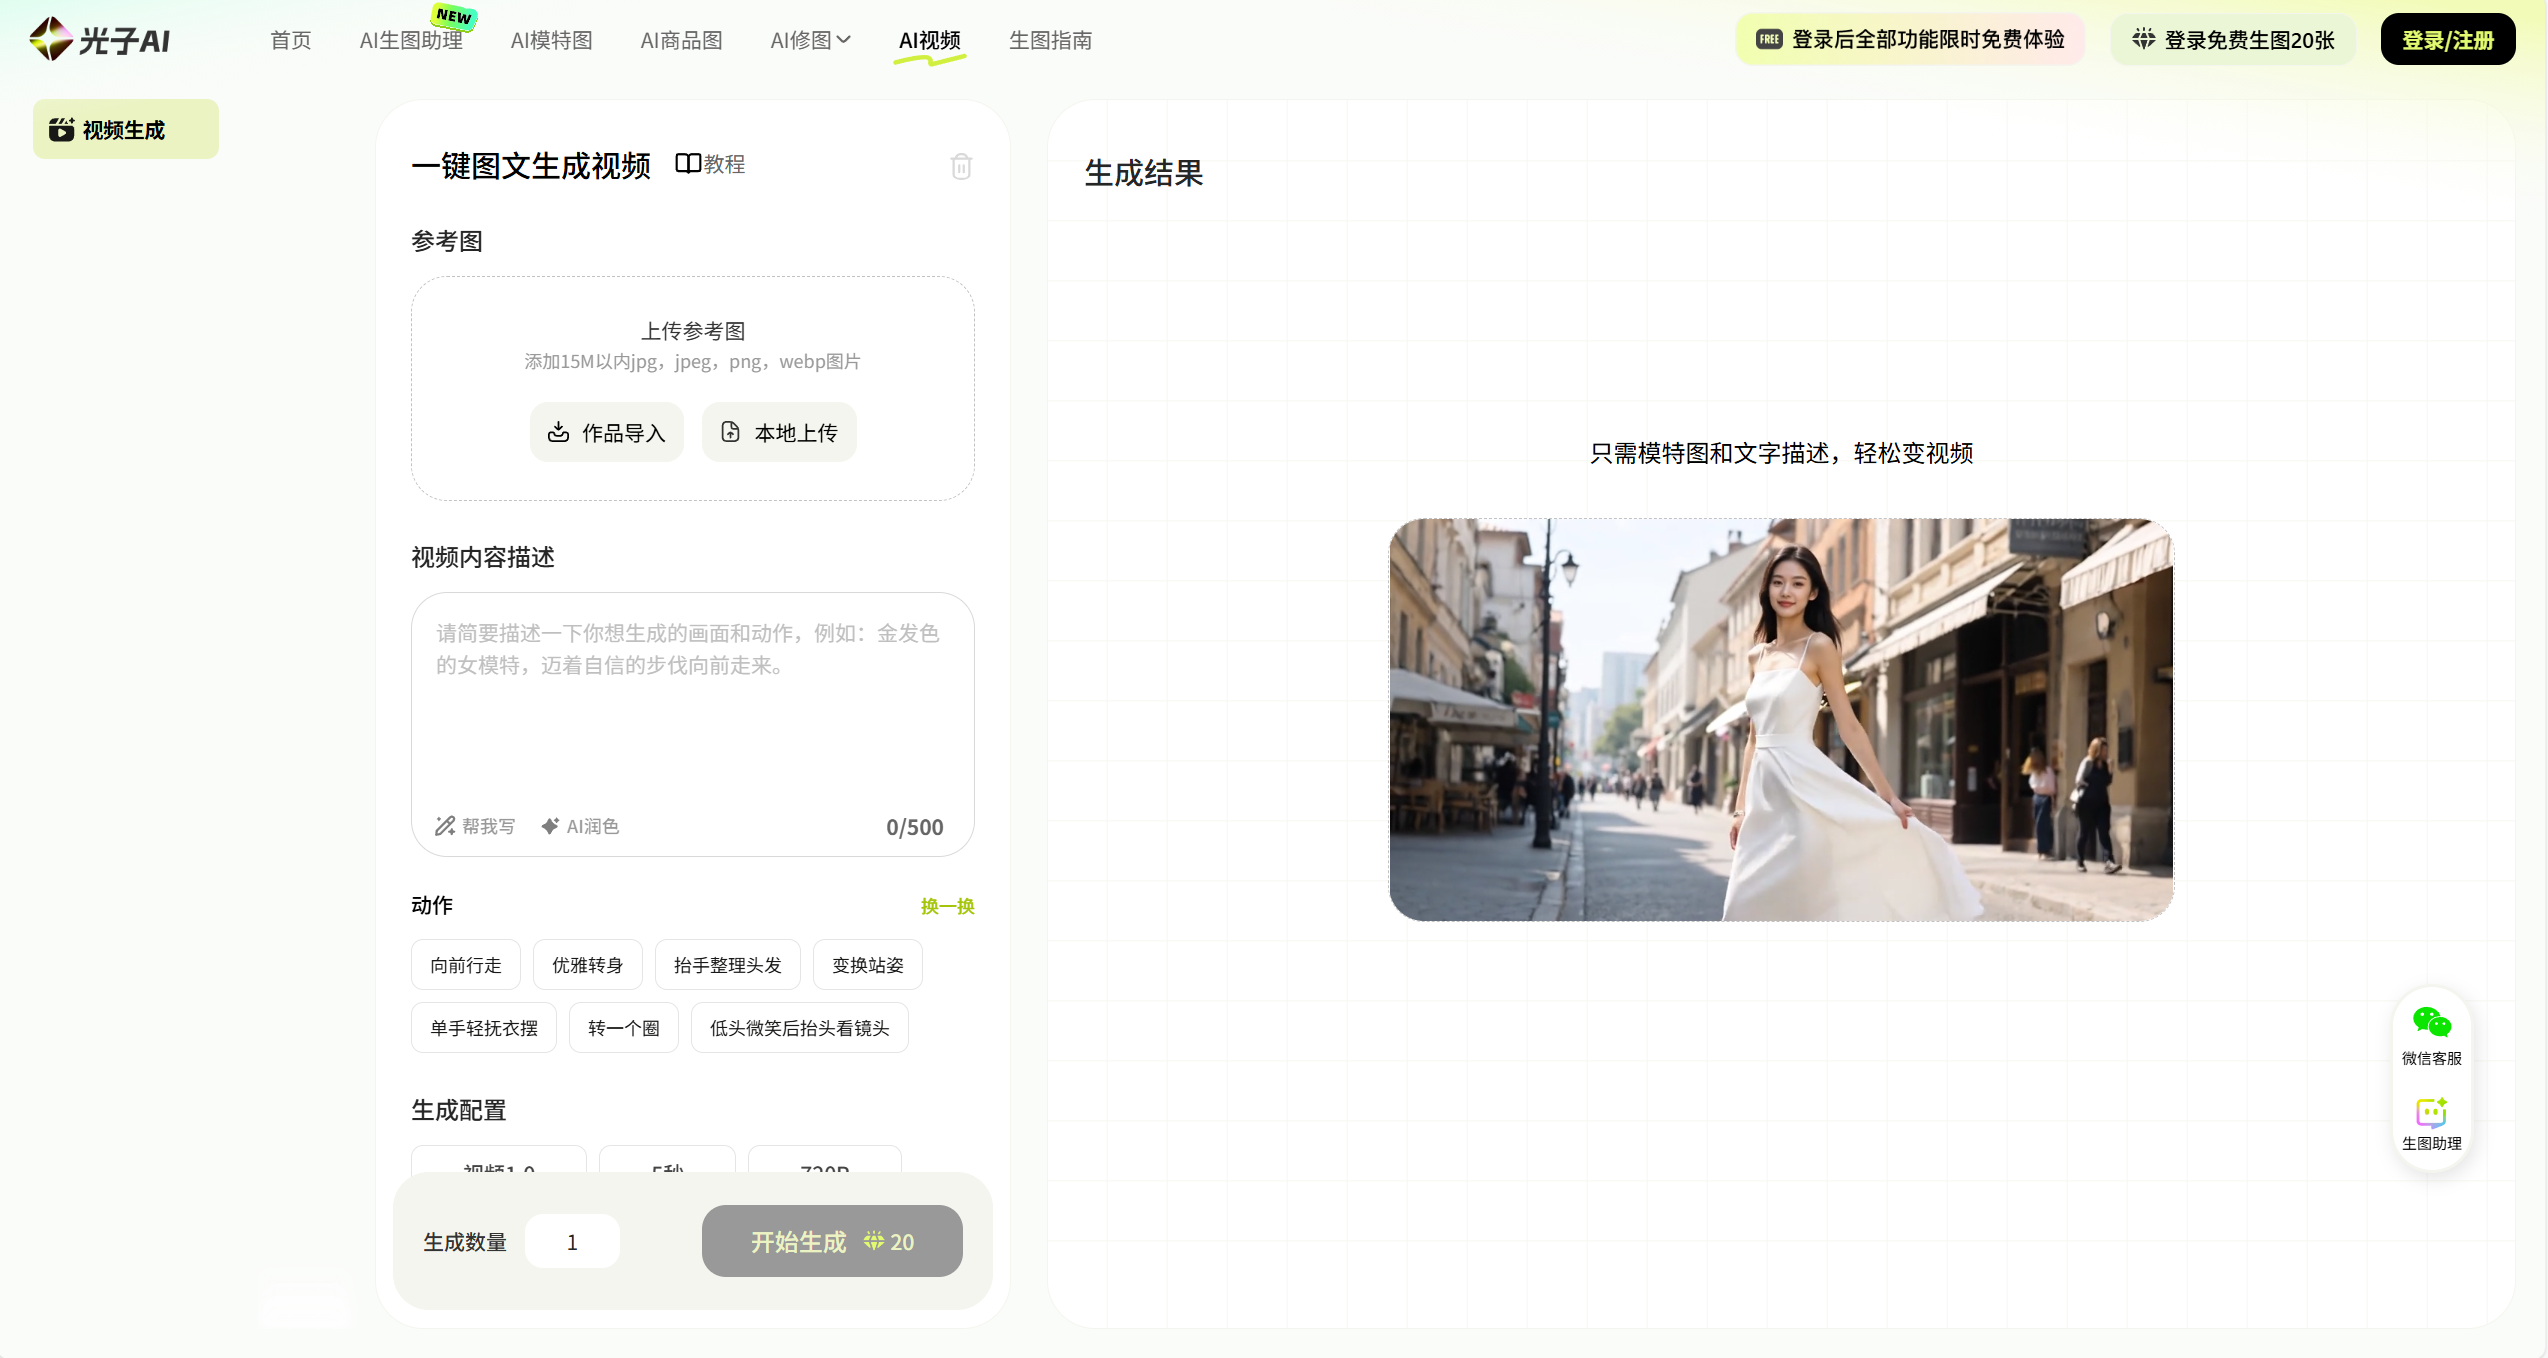The image size is (2548, 1358).
Task: Select 视频生成 in the sidebar
Action: pyautogui.click(x=125, y=130)
